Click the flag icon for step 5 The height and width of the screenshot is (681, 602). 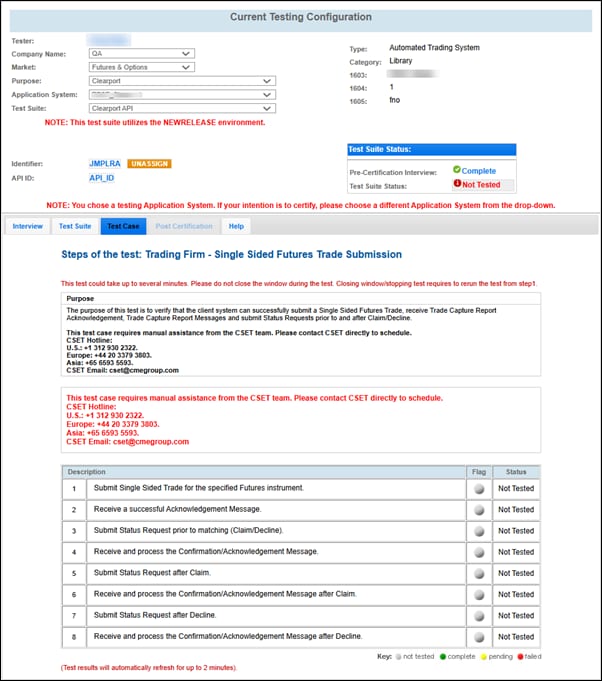480,573
